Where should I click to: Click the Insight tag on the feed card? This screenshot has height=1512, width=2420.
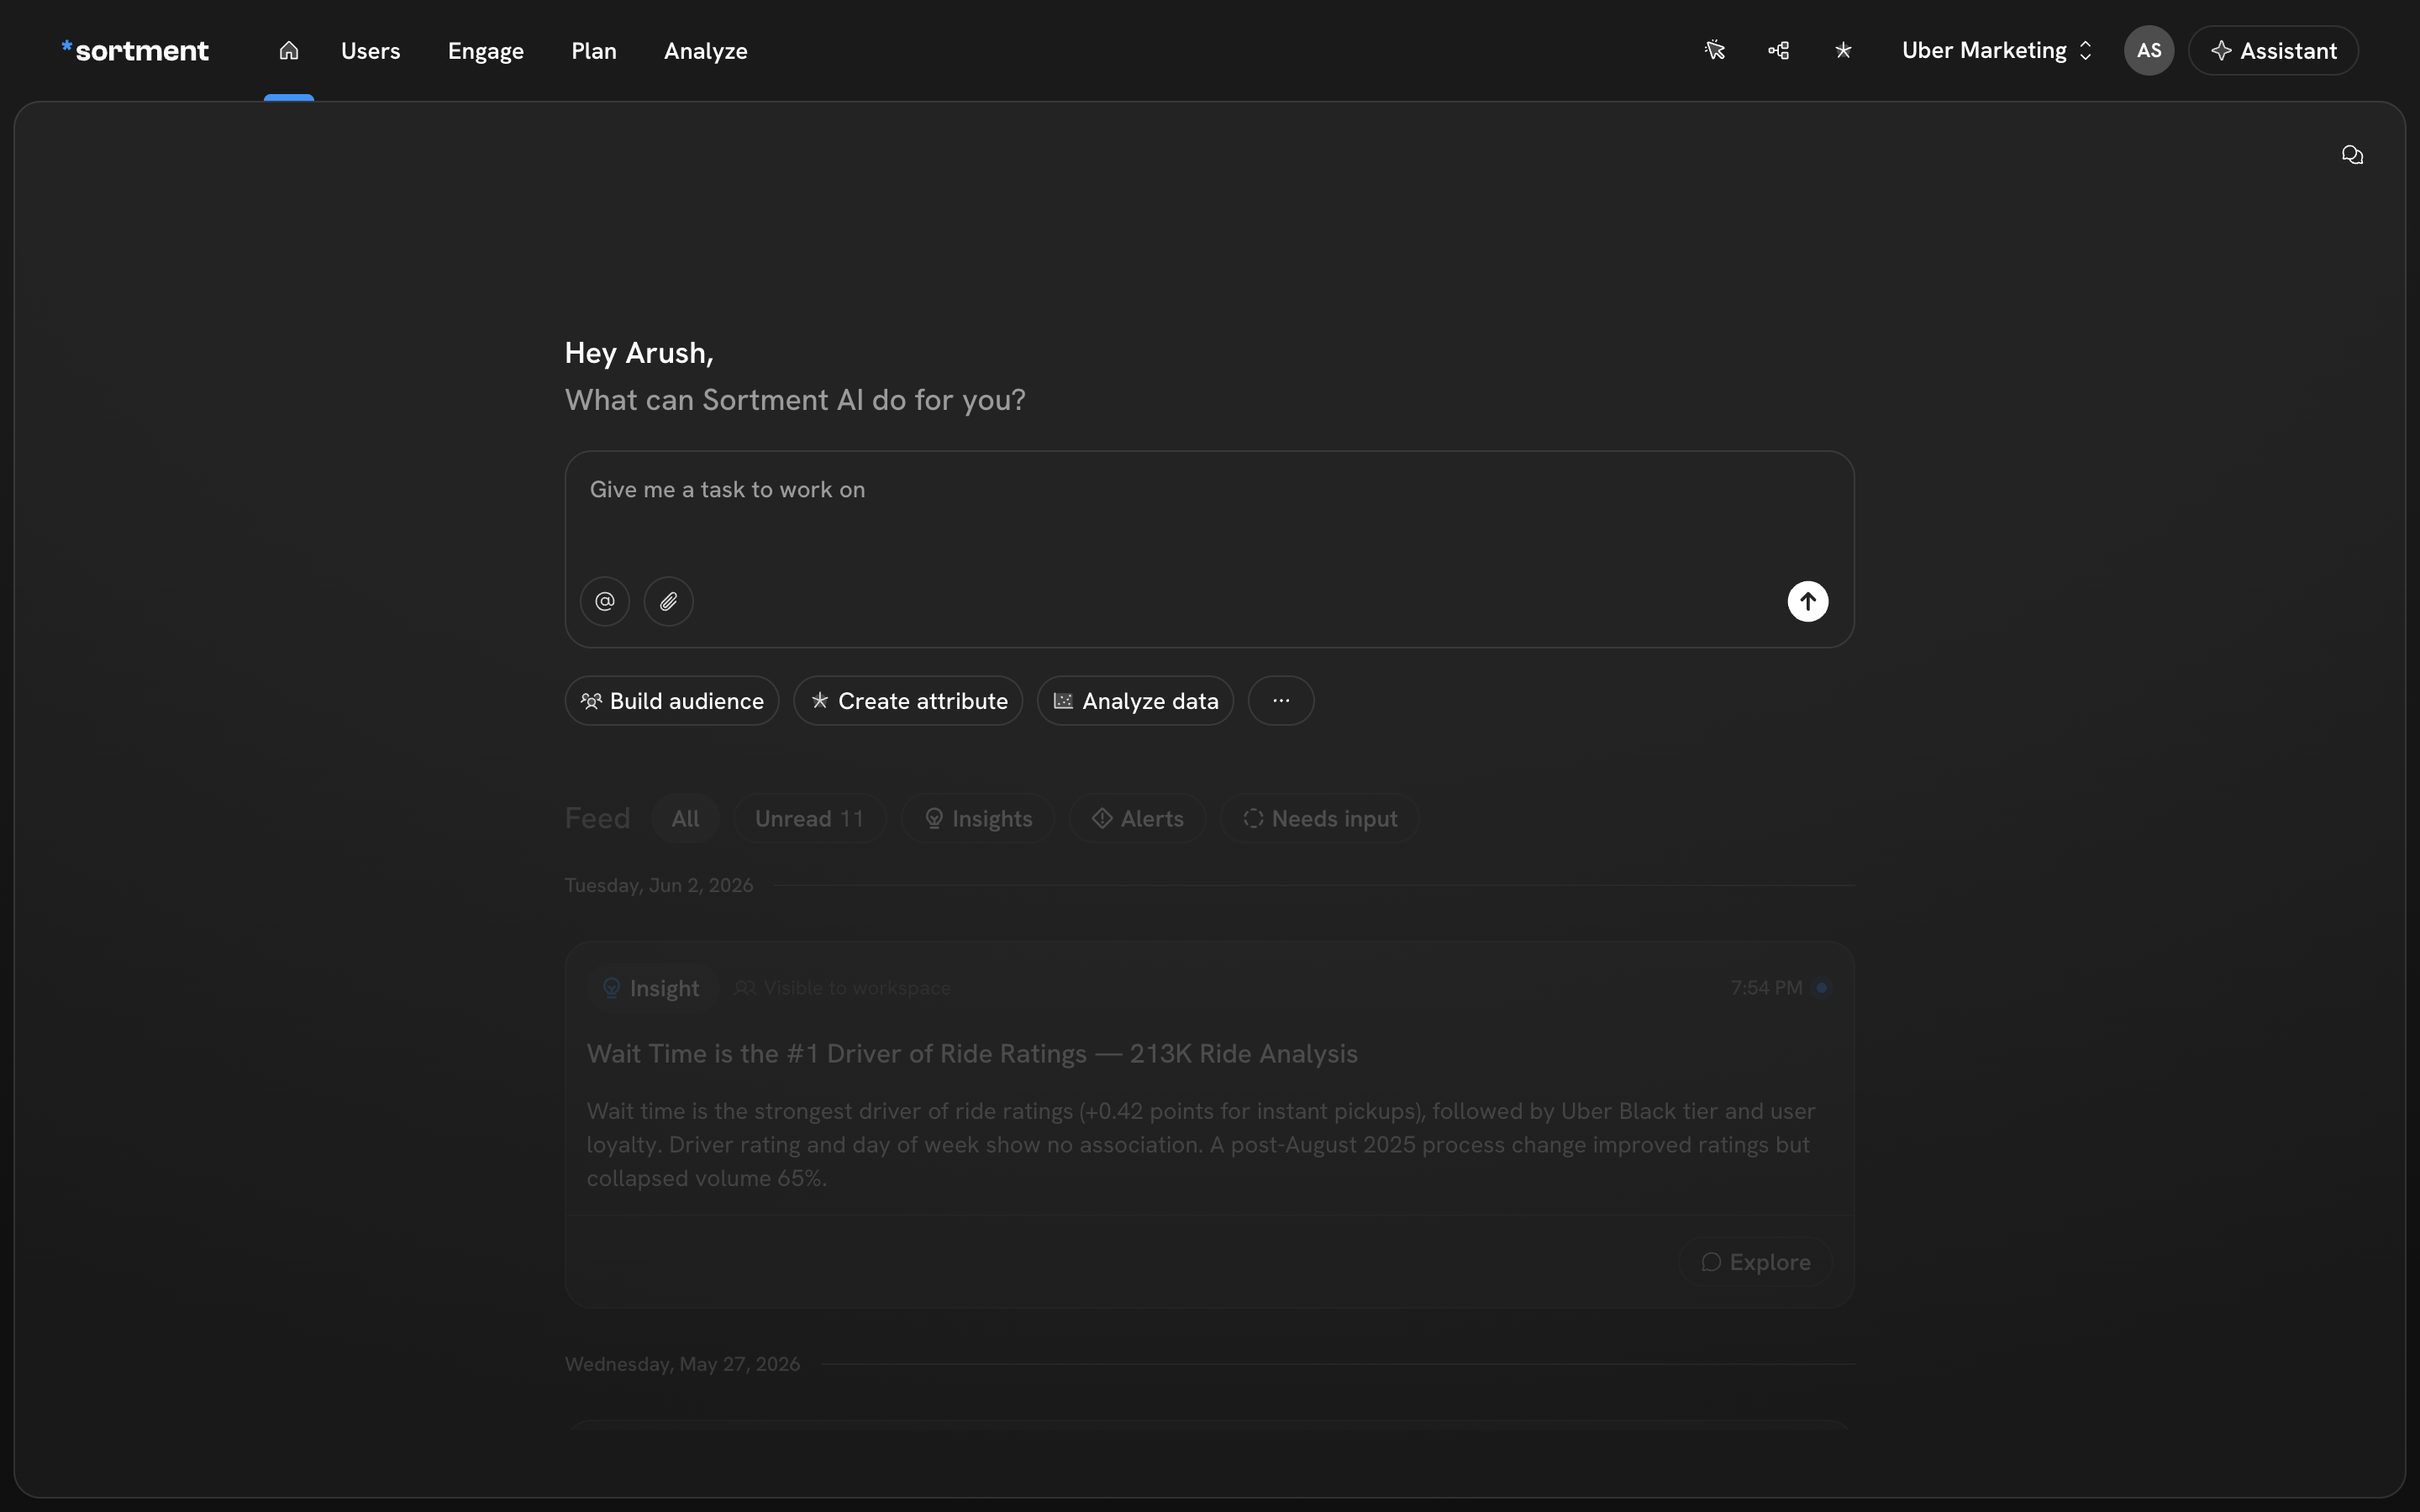point(651,988)
